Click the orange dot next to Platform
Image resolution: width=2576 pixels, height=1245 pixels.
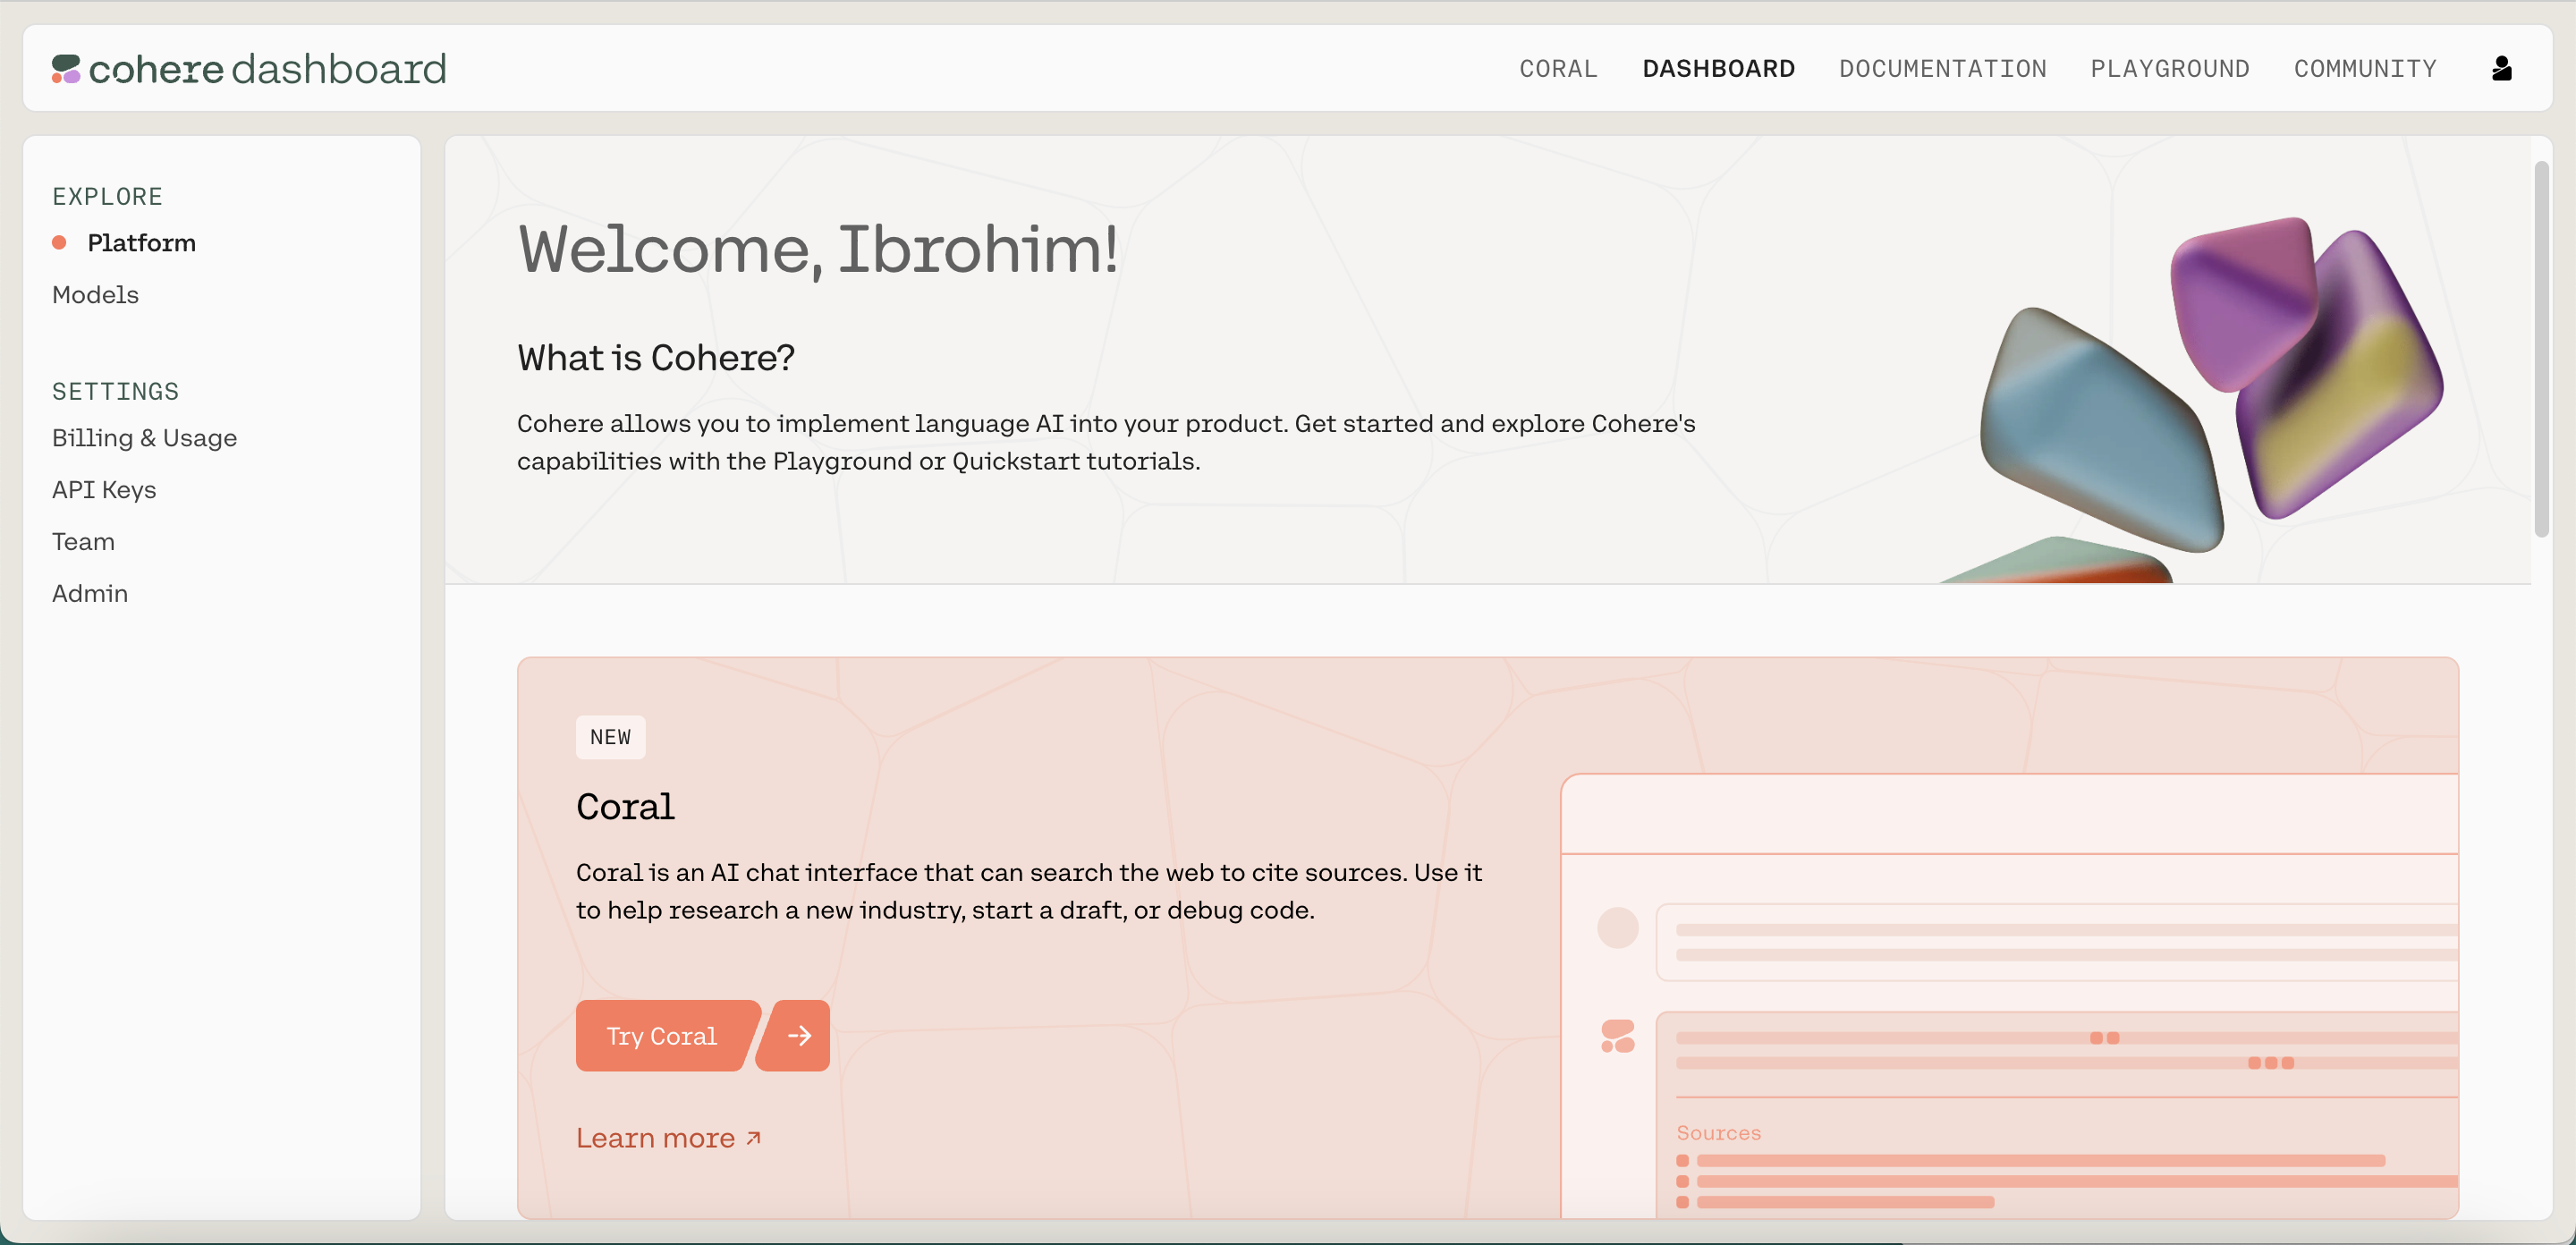pyautogui.click(x=59, y=243)
